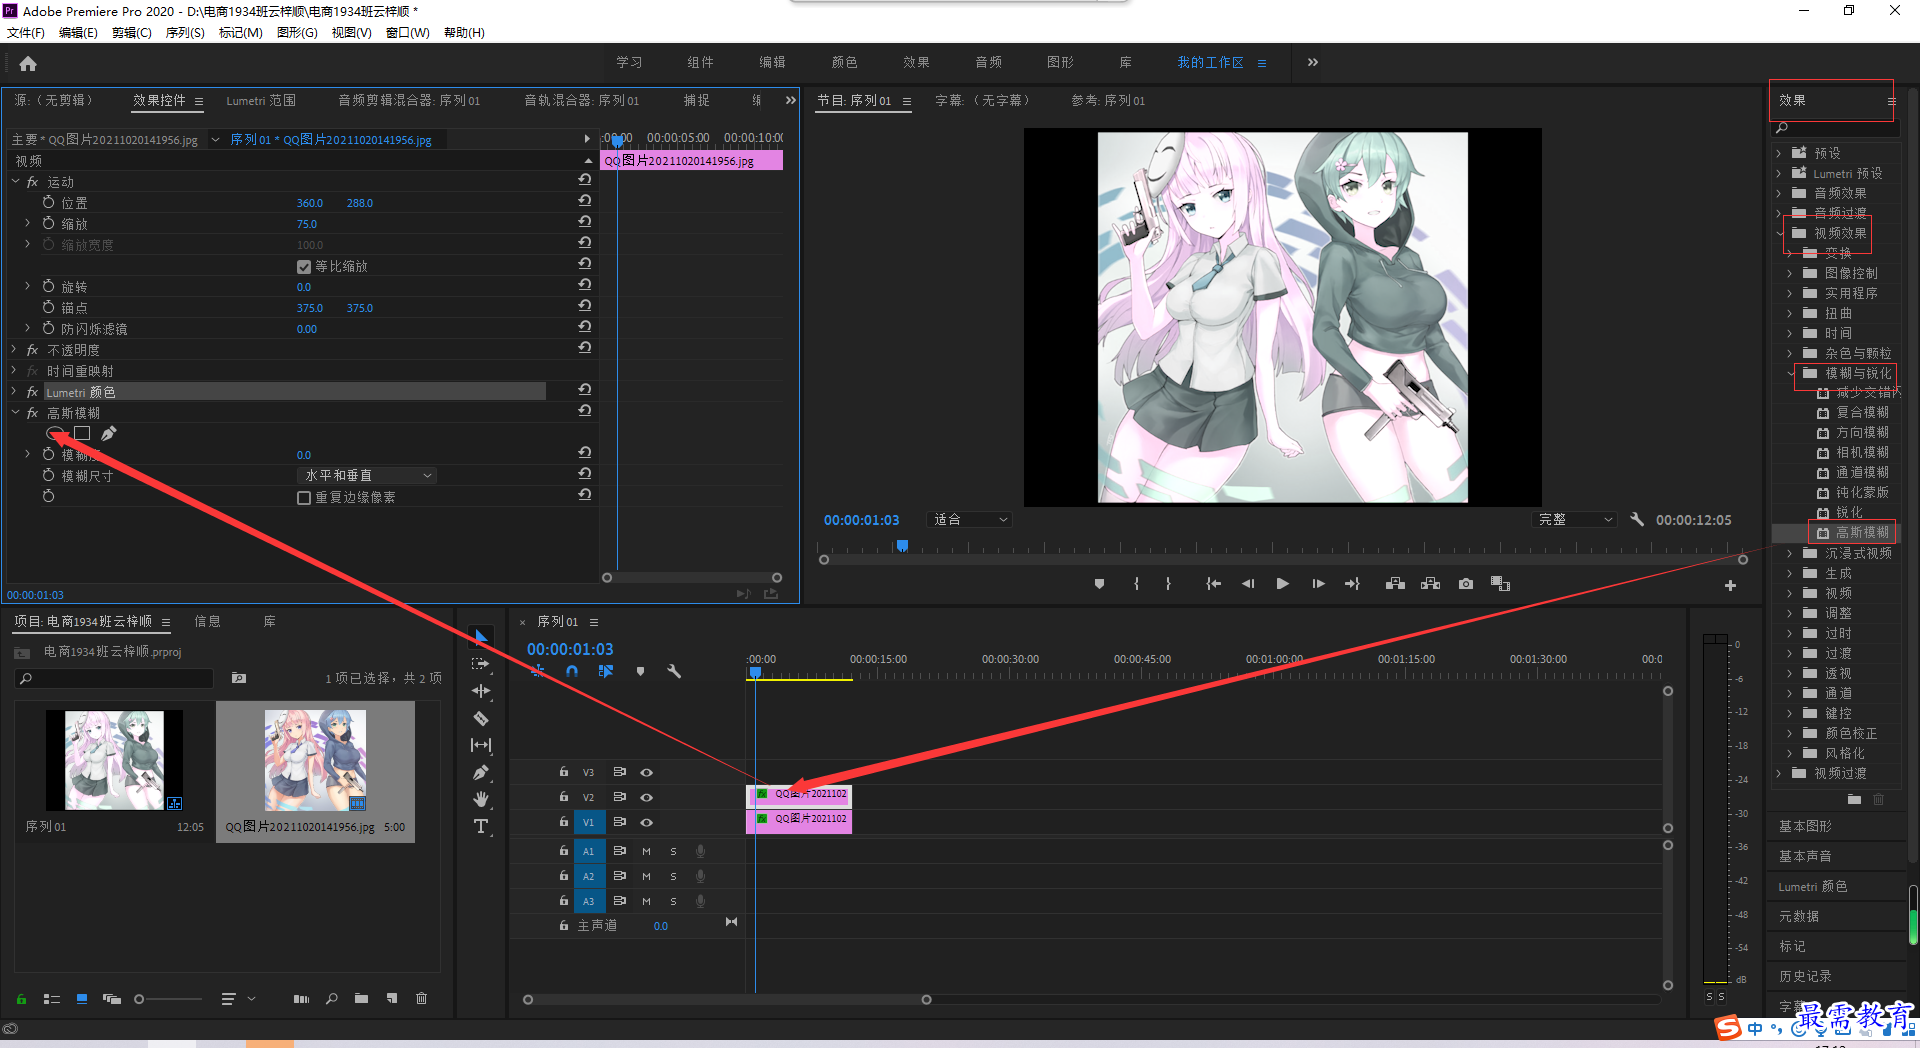The width and height of the screenshot is (1920, 1048).
Task: Select the Slip tool
Action: pyautogui.click(x=481, y=745)
